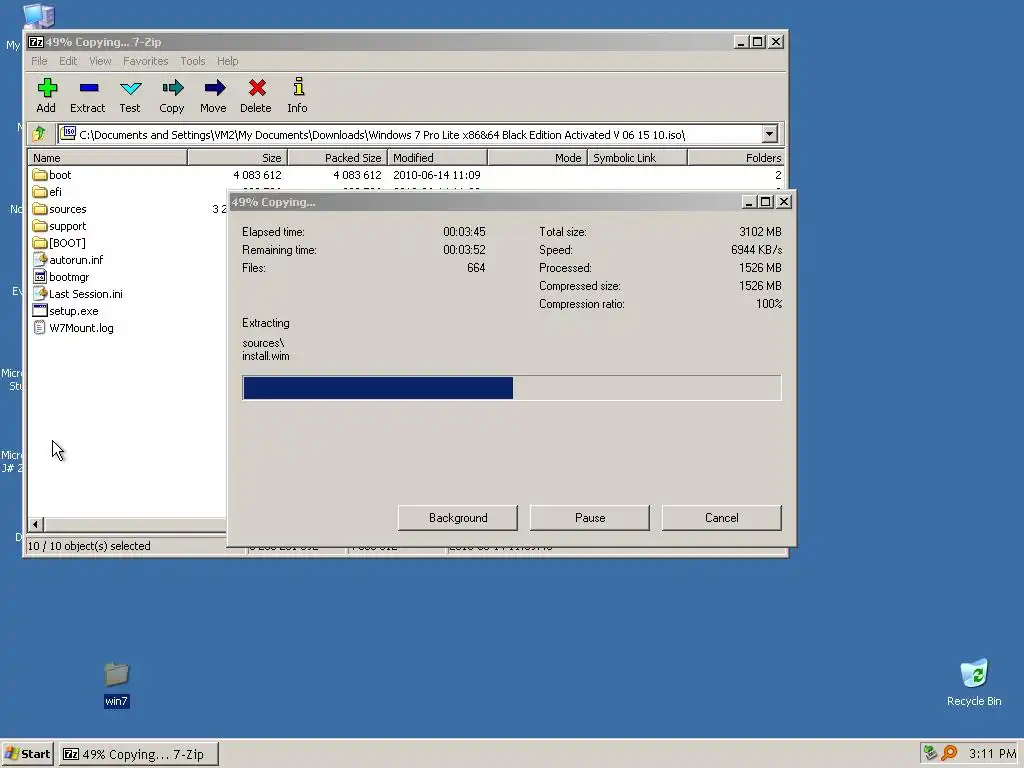This screenshot has height=768, width=1024.
Task: Open the address bar path dropdown
Action: tap(769, 135)
